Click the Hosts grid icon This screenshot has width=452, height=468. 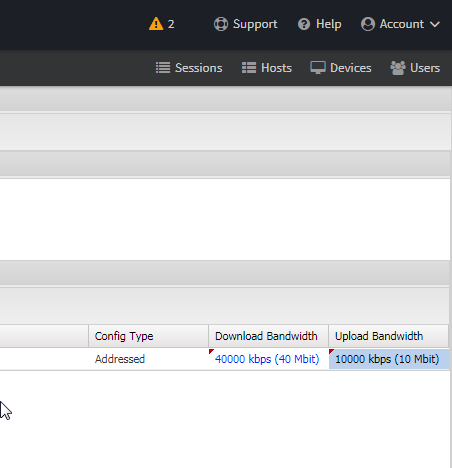coord(249,68)
